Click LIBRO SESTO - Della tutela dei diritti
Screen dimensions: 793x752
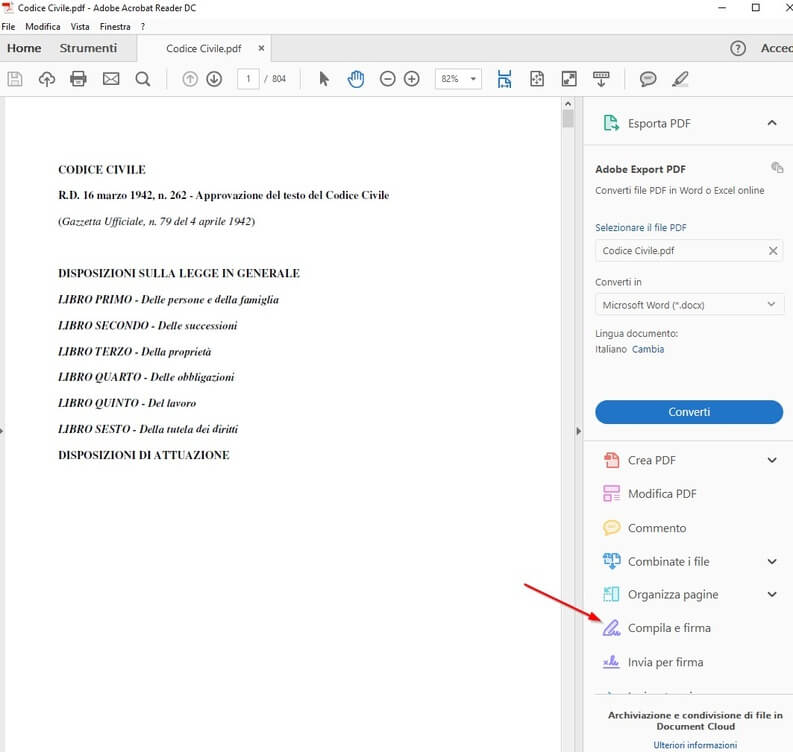point(148,429)
